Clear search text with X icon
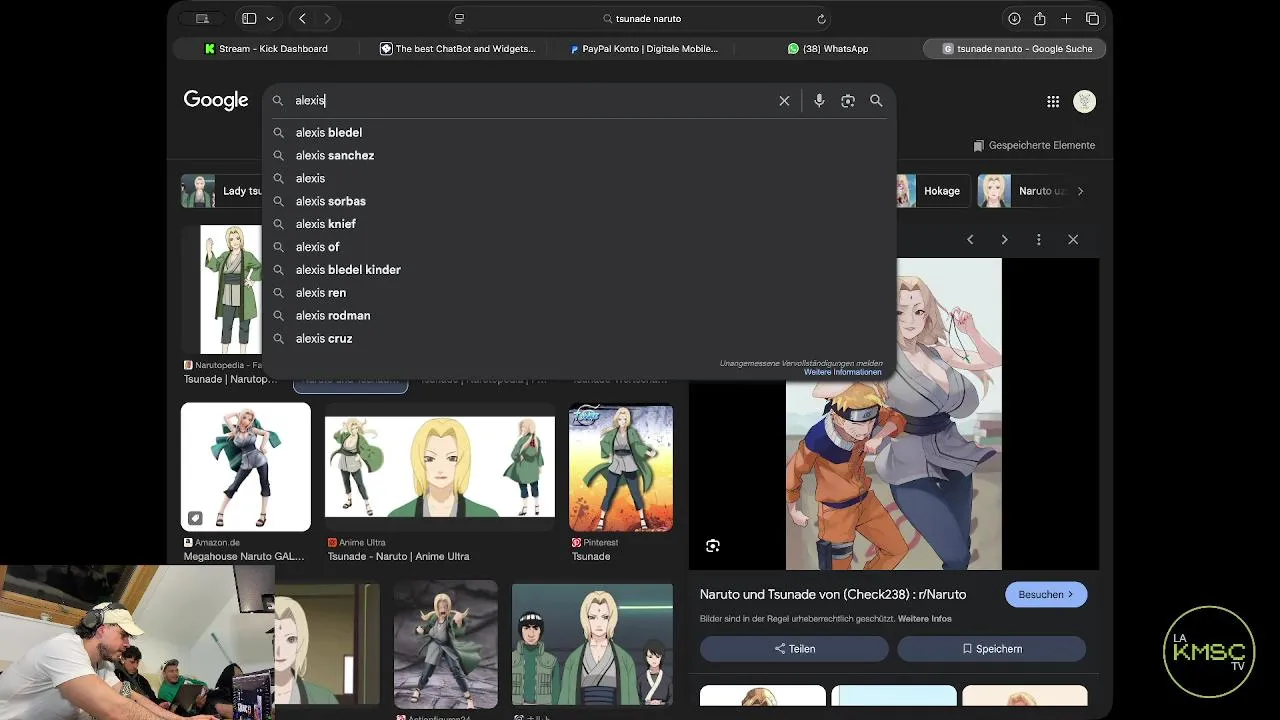The width and height of the screenshot is (1280, 720). (x=784, y=100)
